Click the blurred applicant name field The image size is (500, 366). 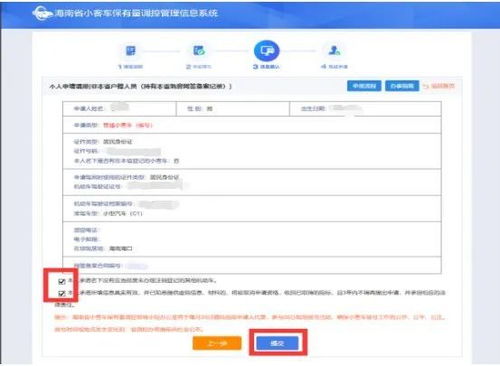coord(120,107)
